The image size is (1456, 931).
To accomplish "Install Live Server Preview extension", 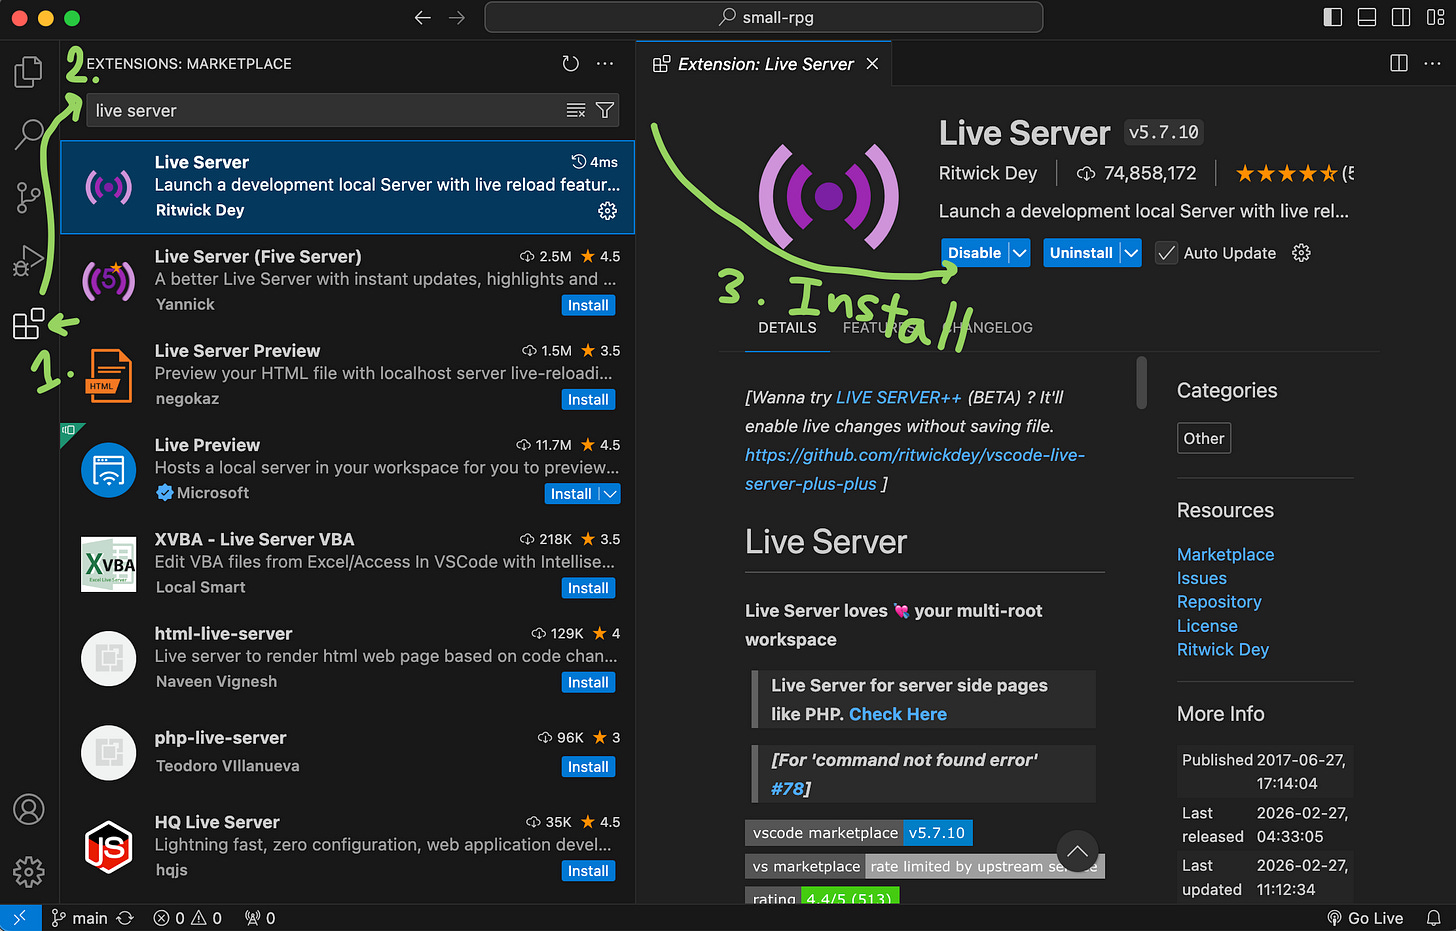I will click(x=588, y=399).
